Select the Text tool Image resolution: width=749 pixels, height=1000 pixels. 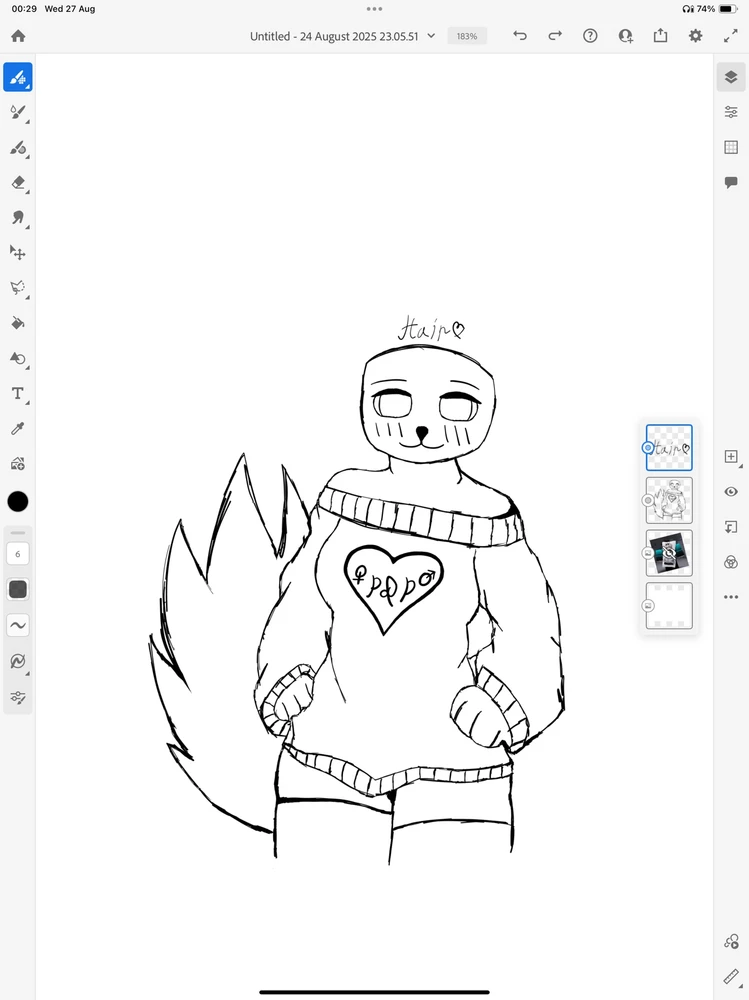point(18,393)
